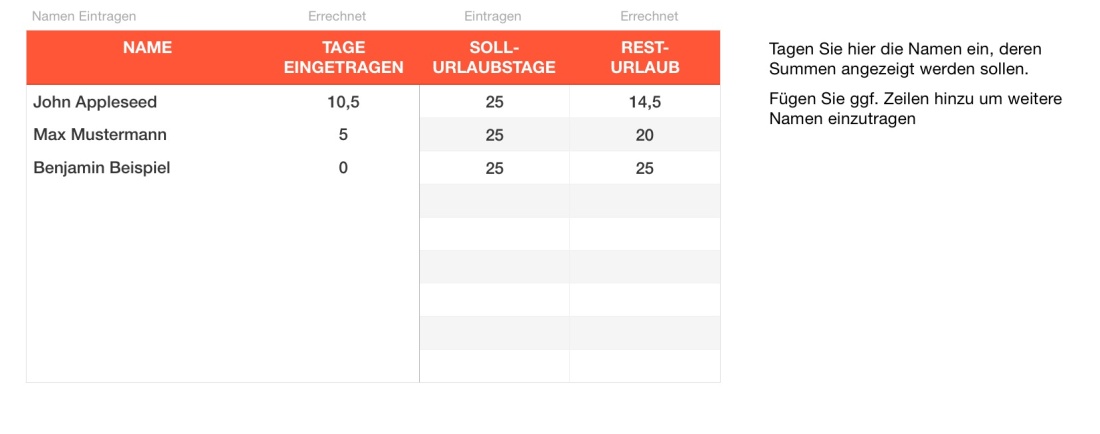Click the "Namen Eintragen" caption above the table

pos(84,16)
